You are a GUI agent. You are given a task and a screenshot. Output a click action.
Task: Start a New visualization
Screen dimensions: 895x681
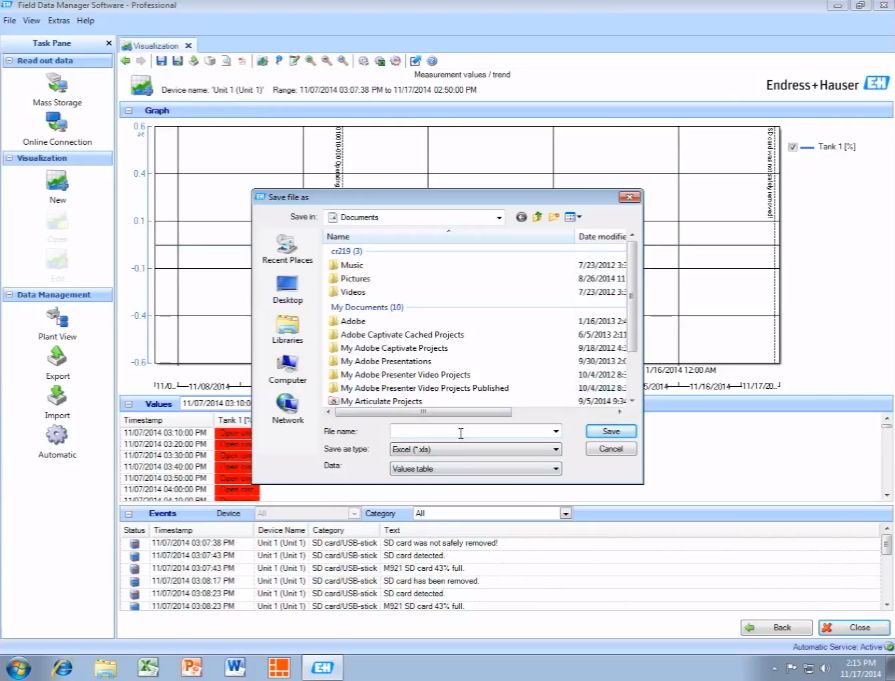pyautogui.click(x=57, y=187)
